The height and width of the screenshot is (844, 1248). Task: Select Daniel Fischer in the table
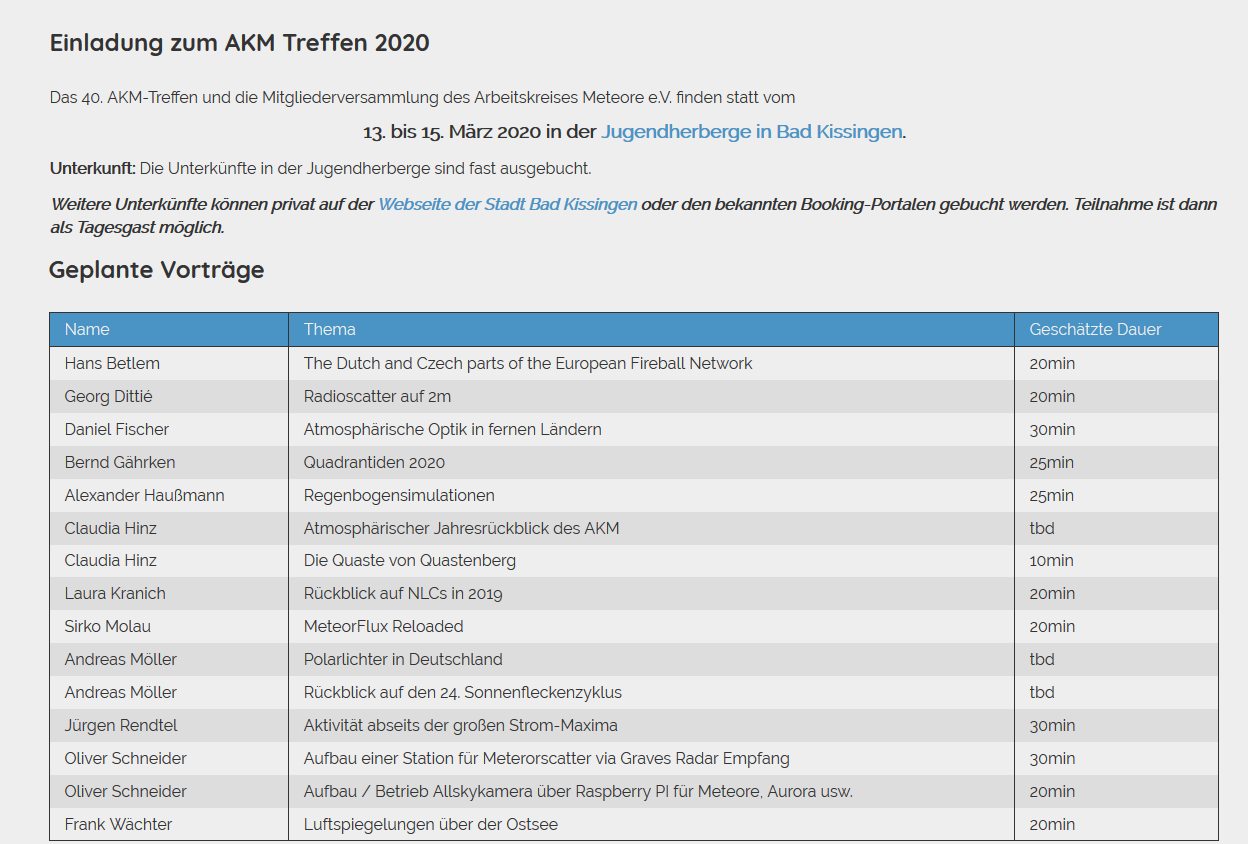(x=117, y=429)
